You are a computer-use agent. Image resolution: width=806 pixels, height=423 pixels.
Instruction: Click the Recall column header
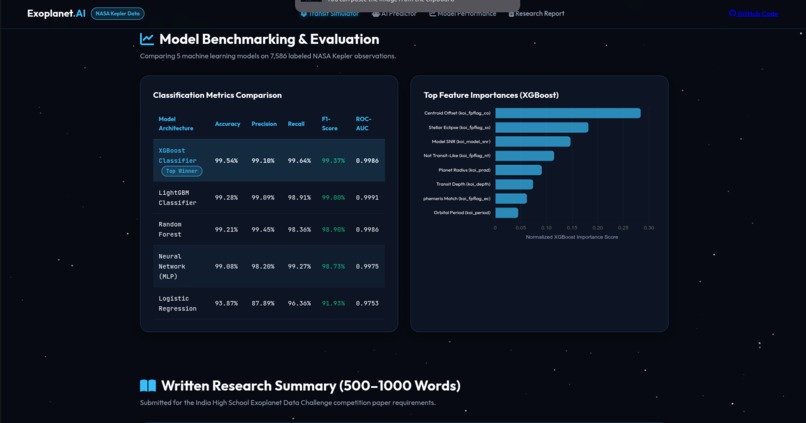point(296,124)
